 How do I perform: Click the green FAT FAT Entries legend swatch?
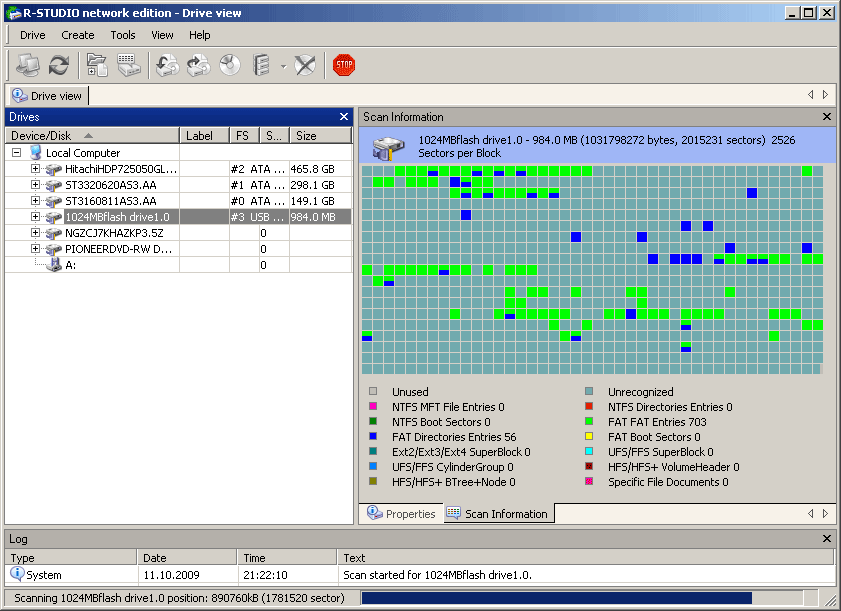[x=589, y=422]
